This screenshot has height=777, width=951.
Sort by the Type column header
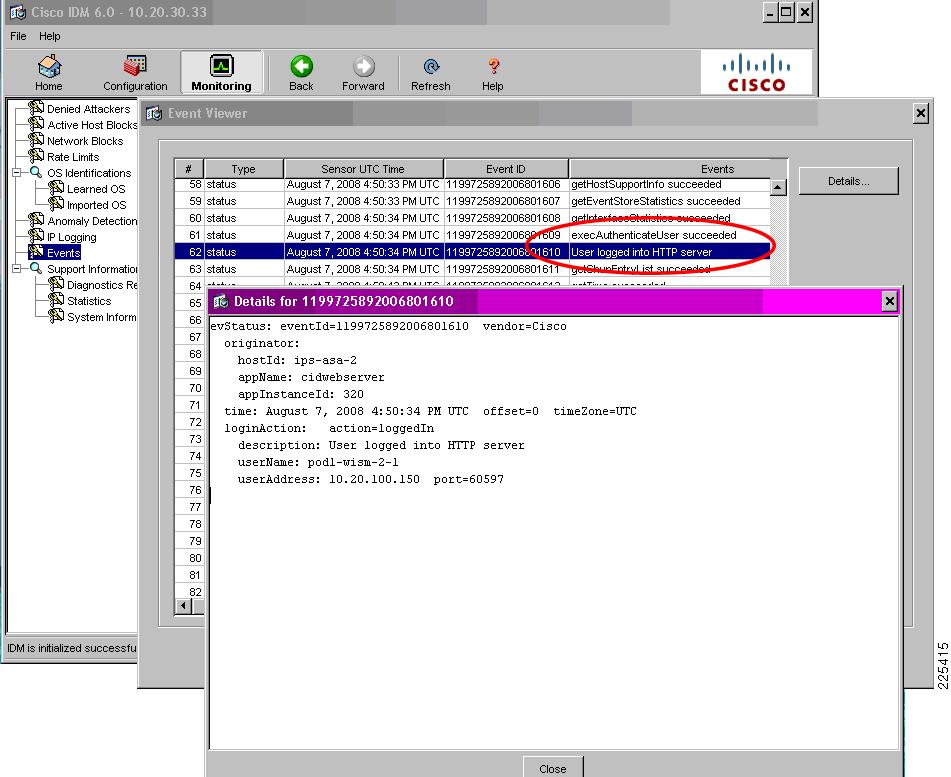pyautogui.click(x=244, y=169)
